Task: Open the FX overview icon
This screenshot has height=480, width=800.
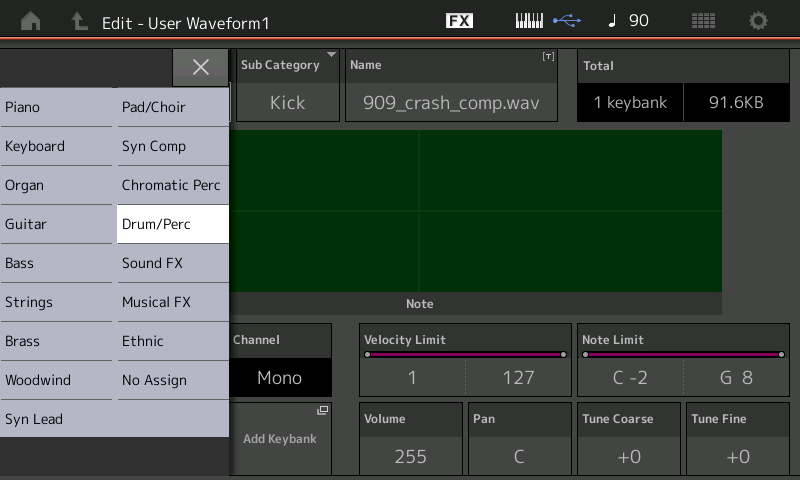Action: click(459, 21)
